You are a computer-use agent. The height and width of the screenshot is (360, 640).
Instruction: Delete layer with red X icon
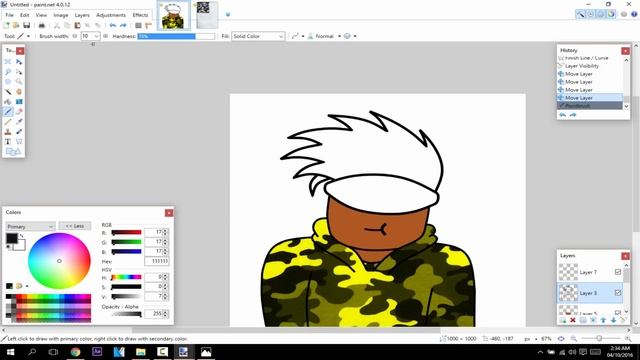pyautogui.click(x=573, y=320)
